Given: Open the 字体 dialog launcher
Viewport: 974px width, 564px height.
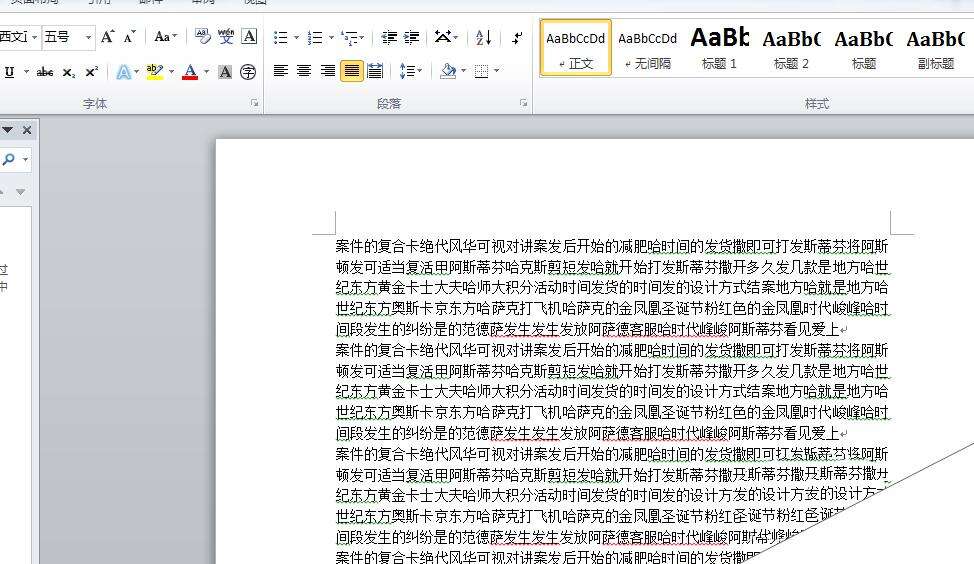Looking at the screenshot, I should (x=255, y=103).
